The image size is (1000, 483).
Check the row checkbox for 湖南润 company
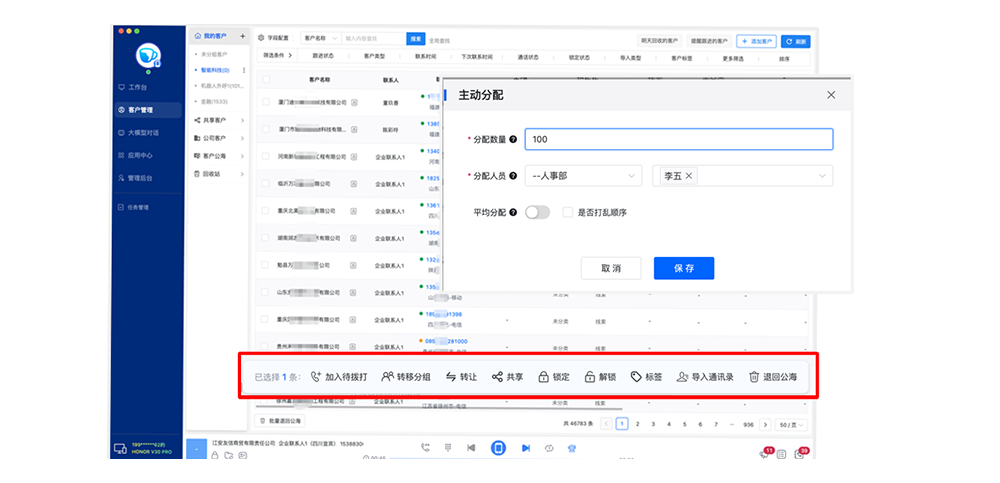[266, 238]
